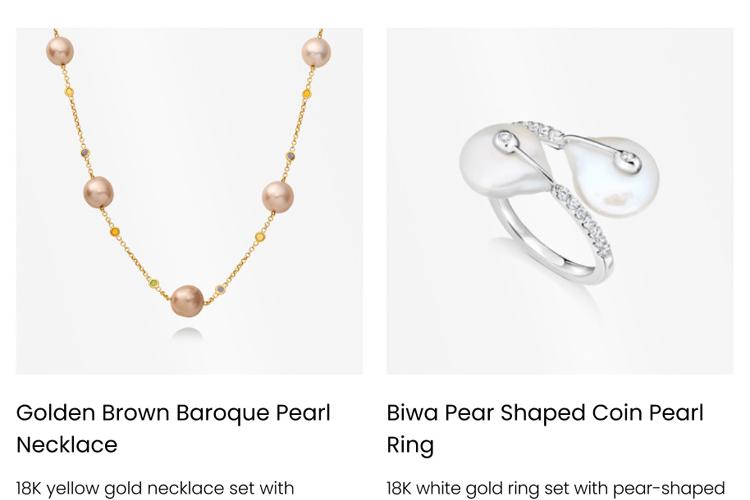This screenshot has height=500, width=750.
Task: Click the word Necklace in the product title
Action: [x=67, y=444]
